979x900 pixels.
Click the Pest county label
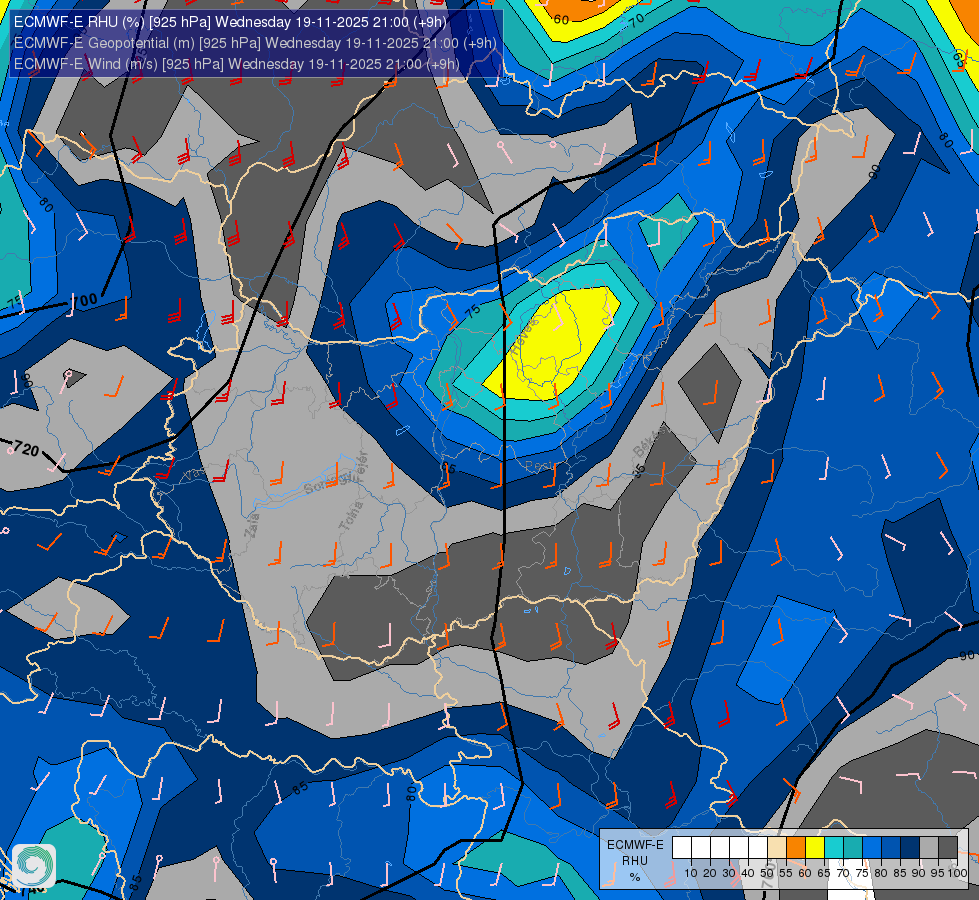coord(538,467)
